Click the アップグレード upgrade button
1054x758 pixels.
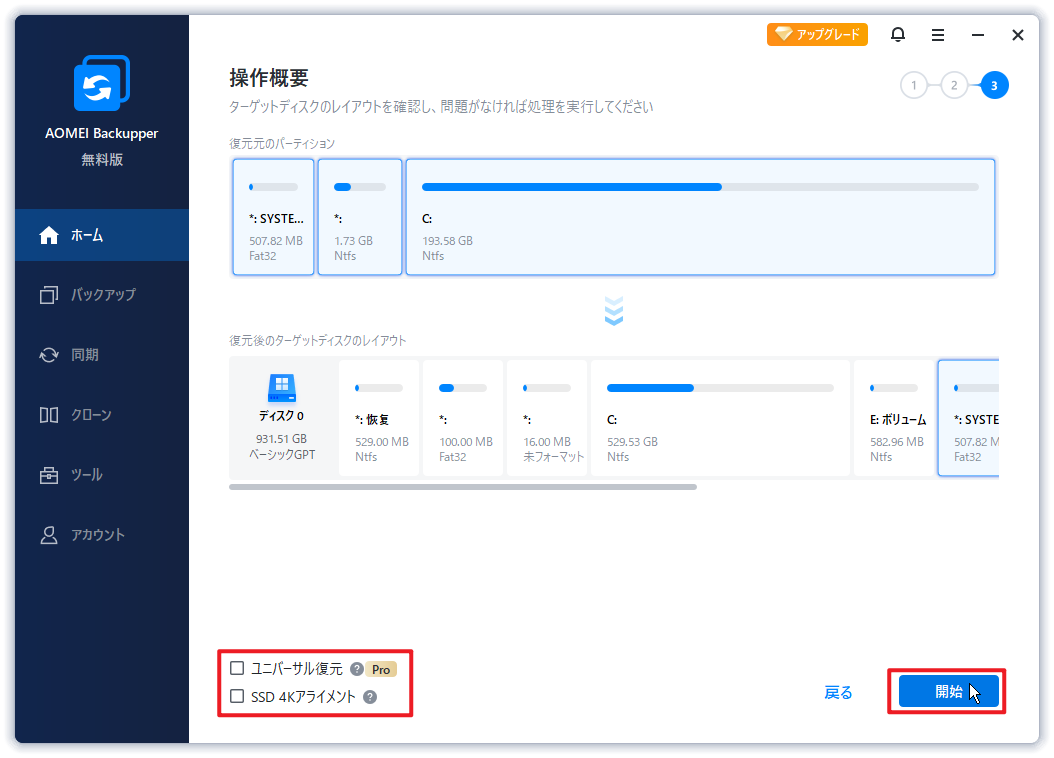[817, 35]
